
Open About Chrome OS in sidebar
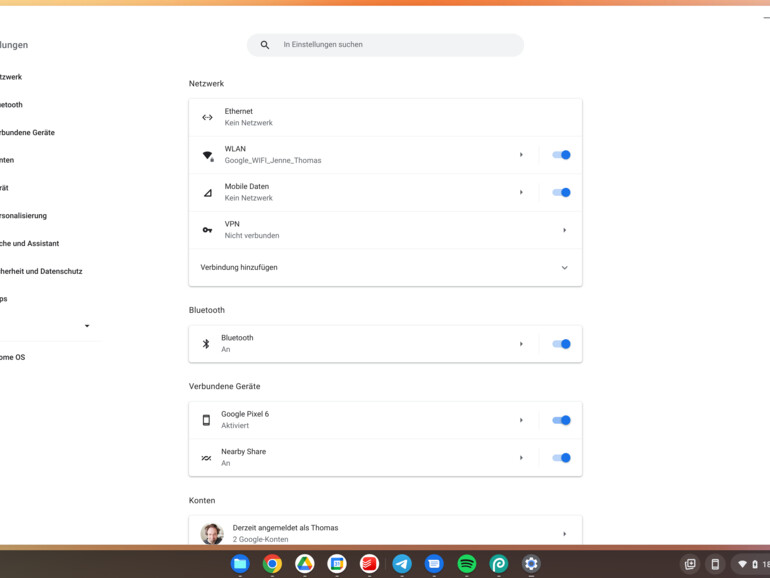[x=13, y=358]
